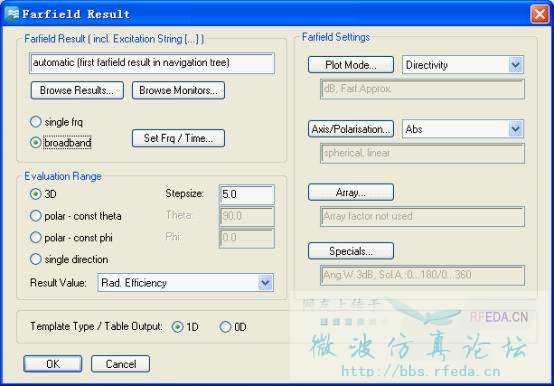Confirm with the OK button
This screenshot has width=554, height=386.
53,364
